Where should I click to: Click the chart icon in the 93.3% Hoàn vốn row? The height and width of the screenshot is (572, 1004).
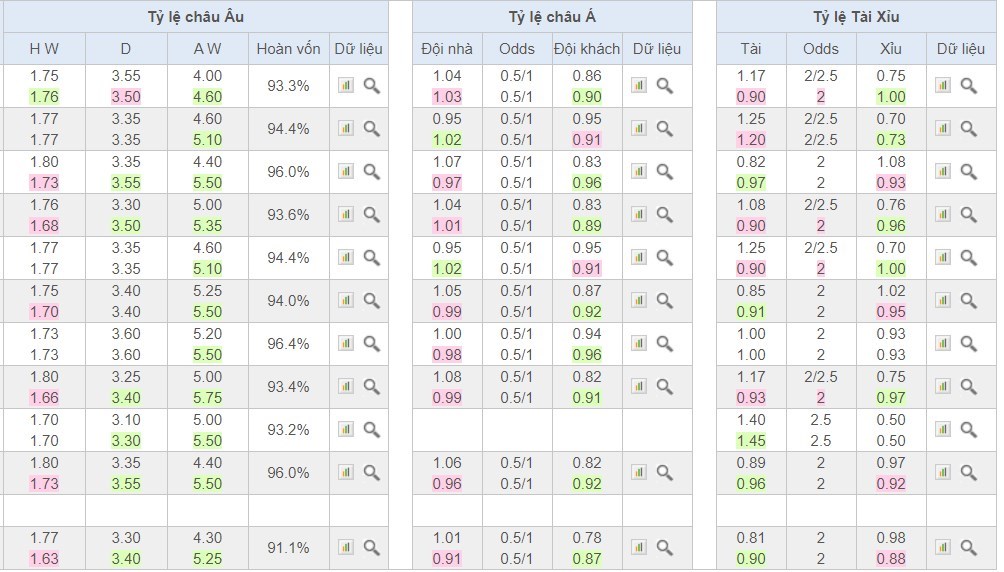(x=345, y=86)
